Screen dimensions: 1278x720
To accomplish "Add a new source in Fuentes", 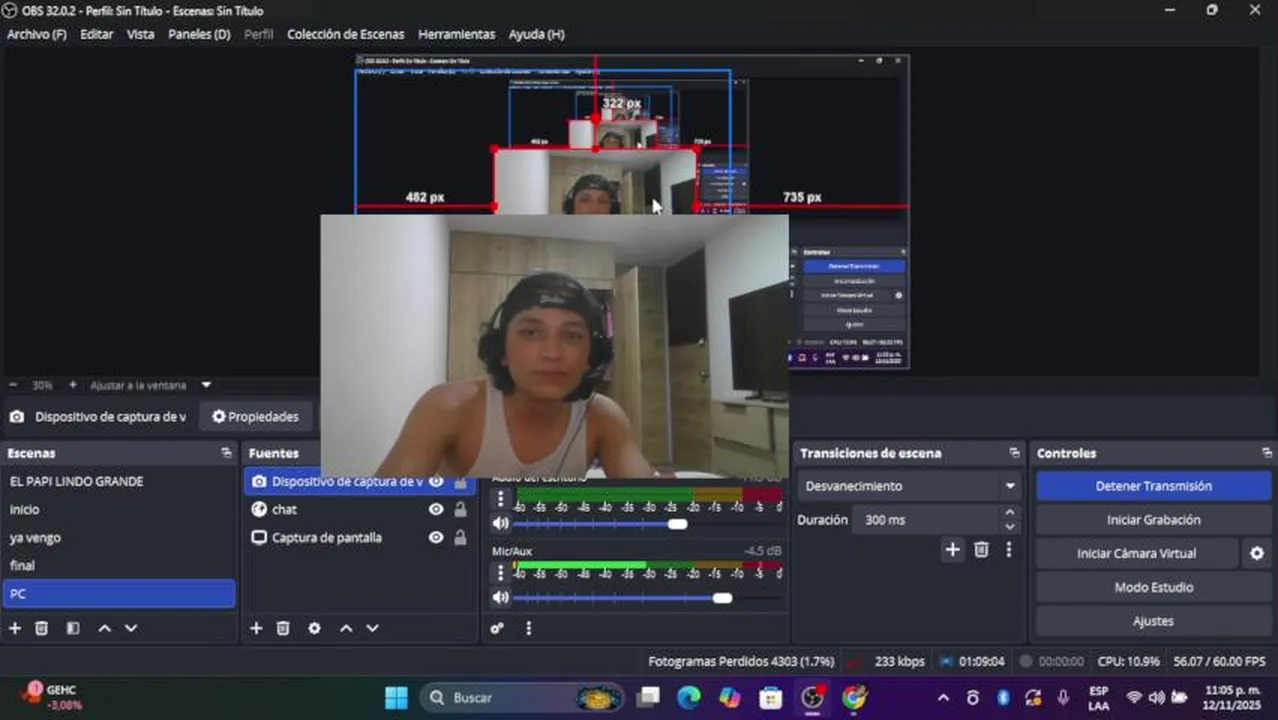I will pyautogui.click(x=256, y=628).
